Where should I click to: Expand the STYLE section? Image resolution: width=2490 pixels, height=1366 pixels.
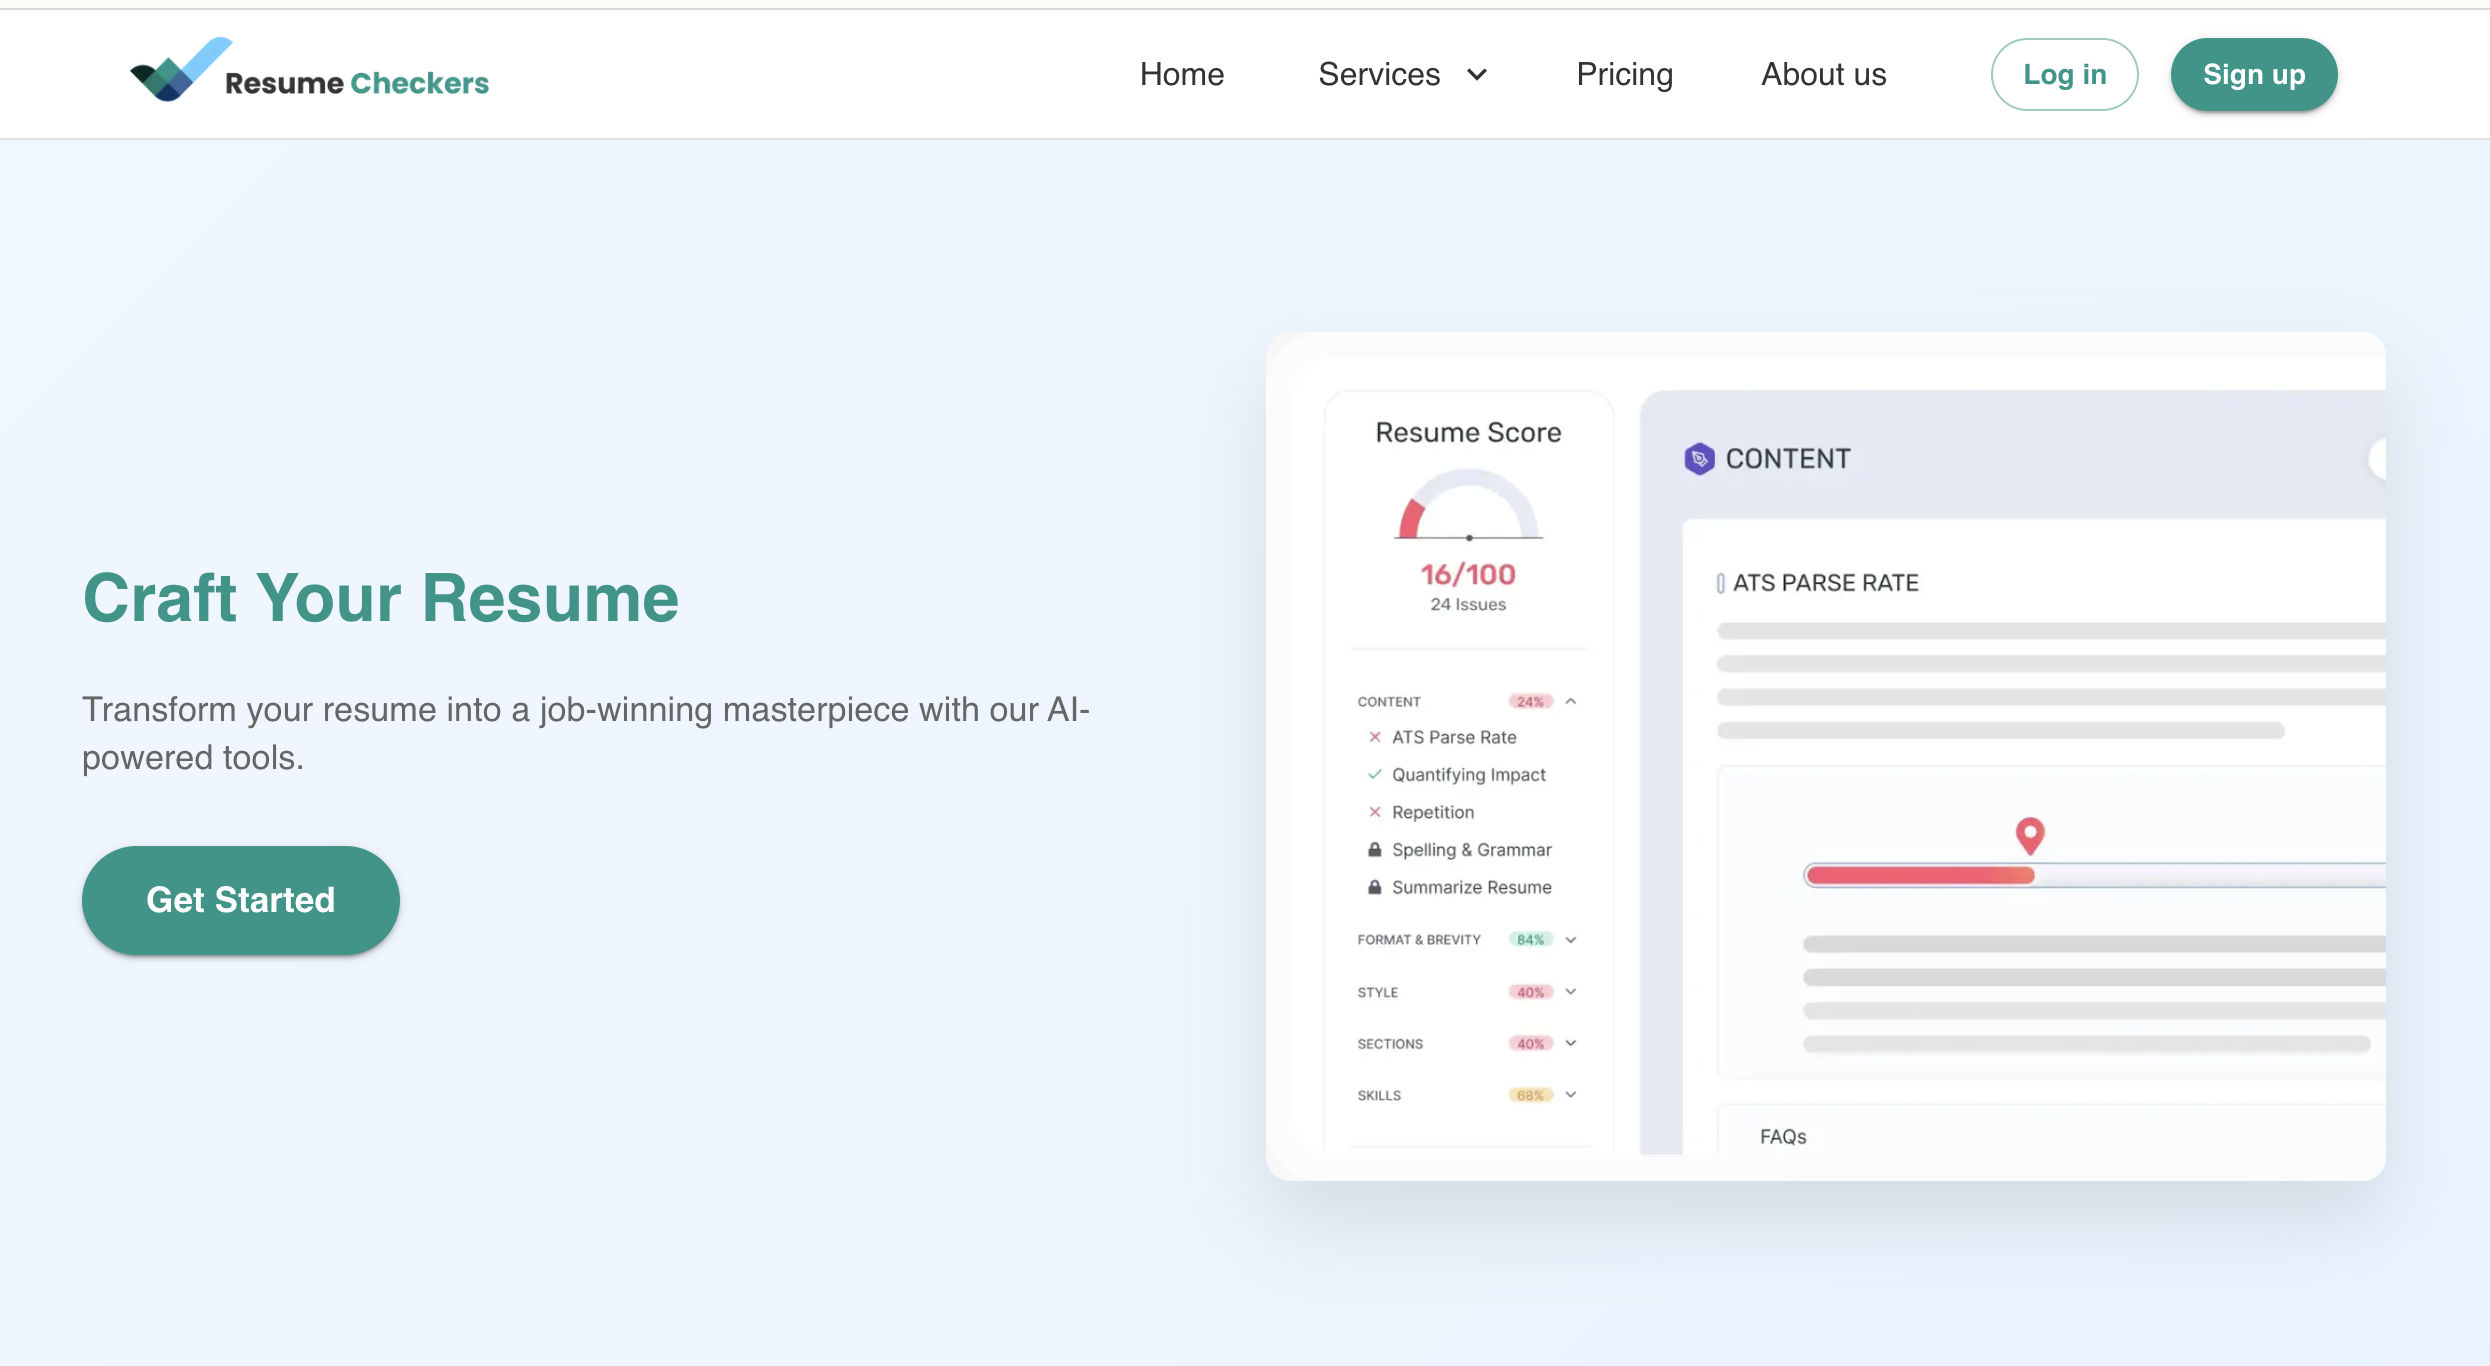[x=1570, y=991]
